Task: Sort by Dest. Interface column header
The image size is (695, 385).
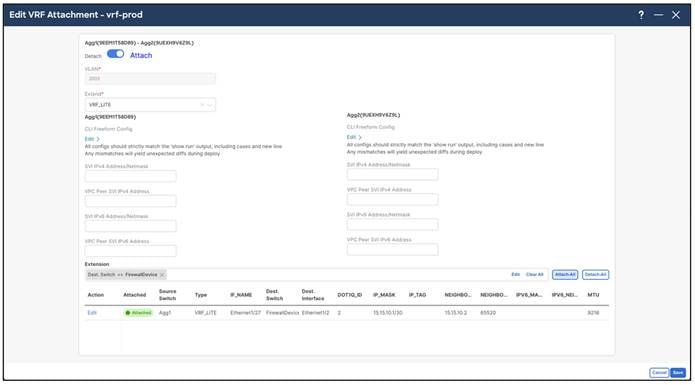Action: [313, 295]
